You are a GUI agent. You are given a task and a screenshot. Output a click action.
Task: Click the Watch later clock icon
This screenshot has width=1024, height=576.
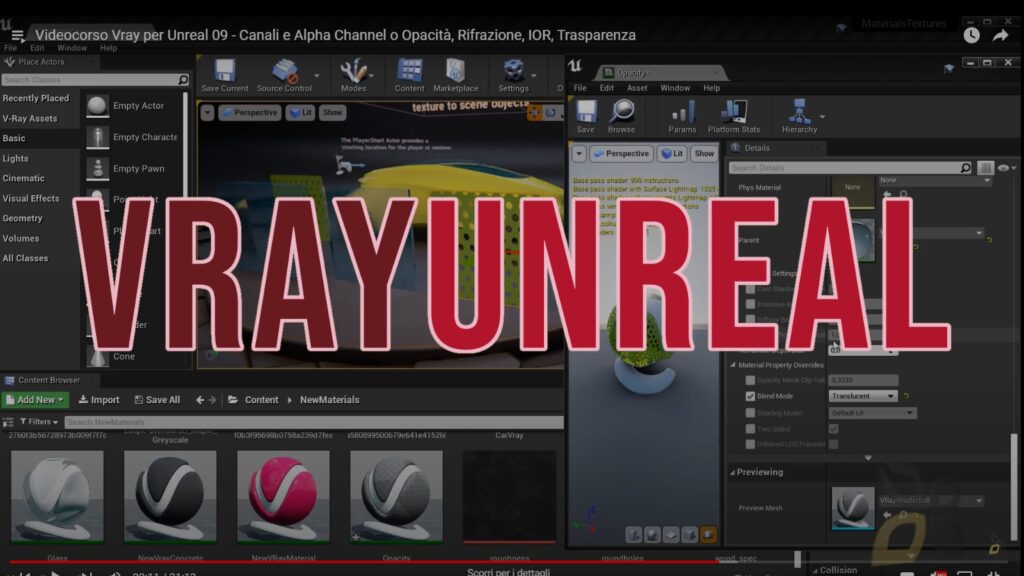(x=971, y=35)
